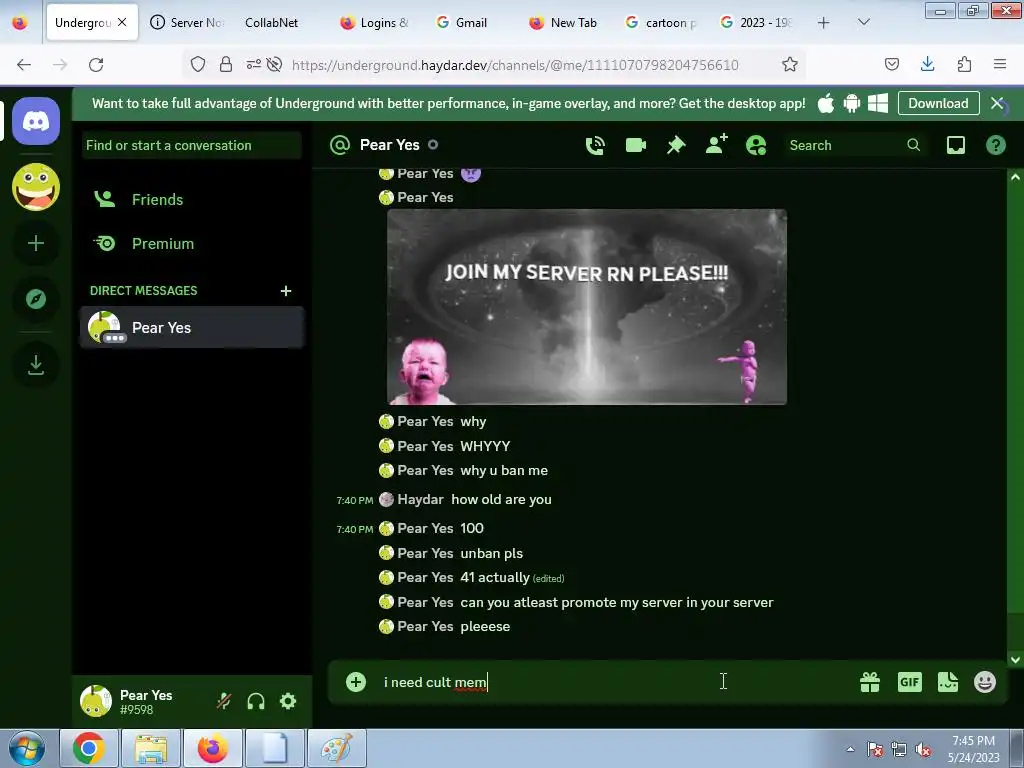This screenshot has width=1024, height=768.
Task: Open the inbox icon
Action: click(955, 145)
